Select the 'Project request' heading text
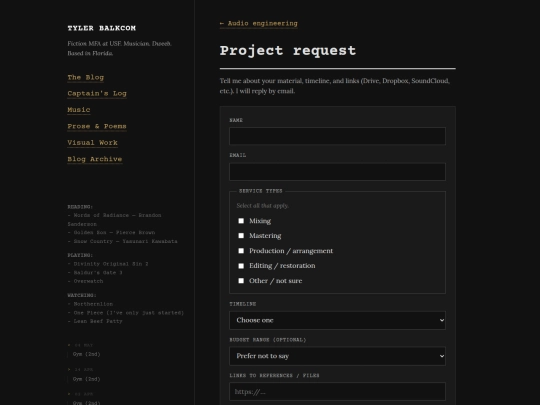This screenshot has width=540, height=405. [288, 51]
